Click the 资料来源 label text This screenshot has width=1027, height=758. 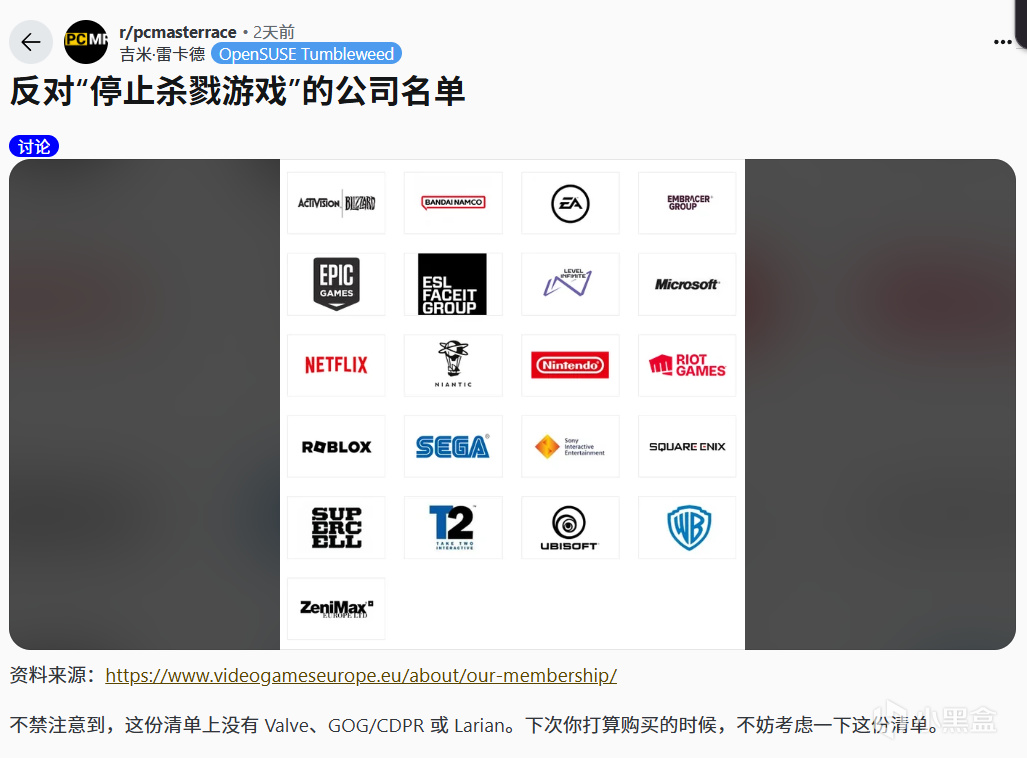tap(54, 675)
